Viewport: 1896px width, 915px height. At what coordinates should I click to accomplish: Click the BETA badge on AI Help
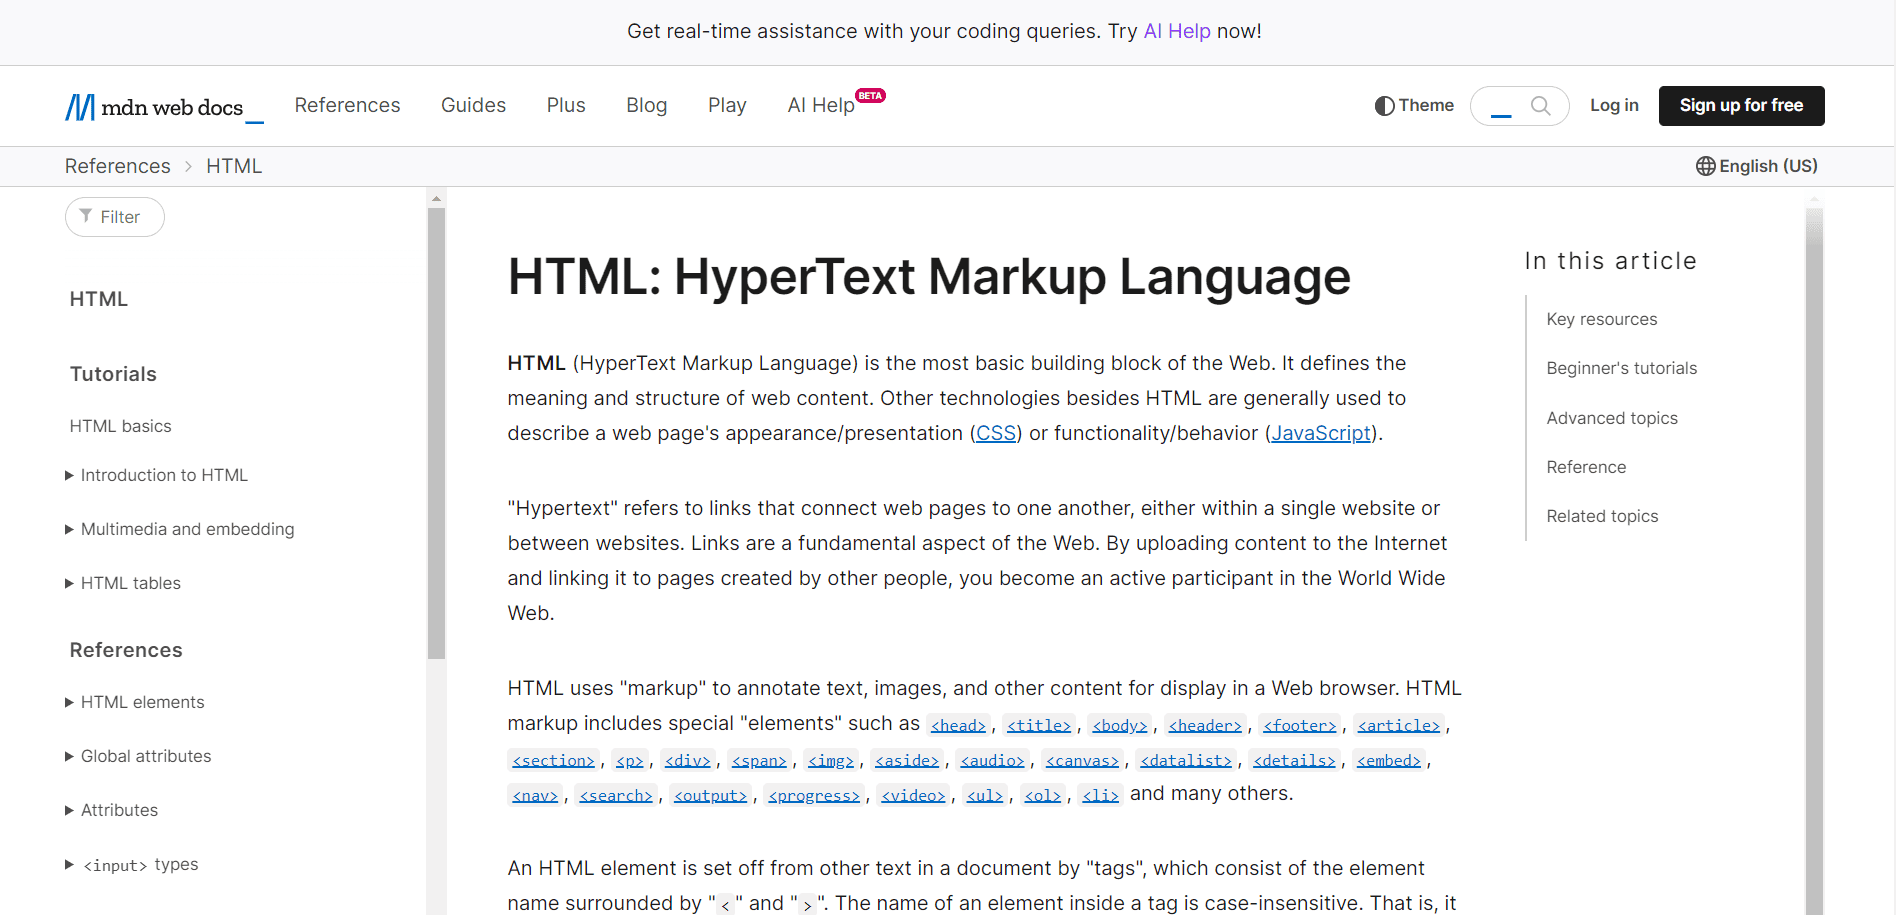tap(870, 96)
